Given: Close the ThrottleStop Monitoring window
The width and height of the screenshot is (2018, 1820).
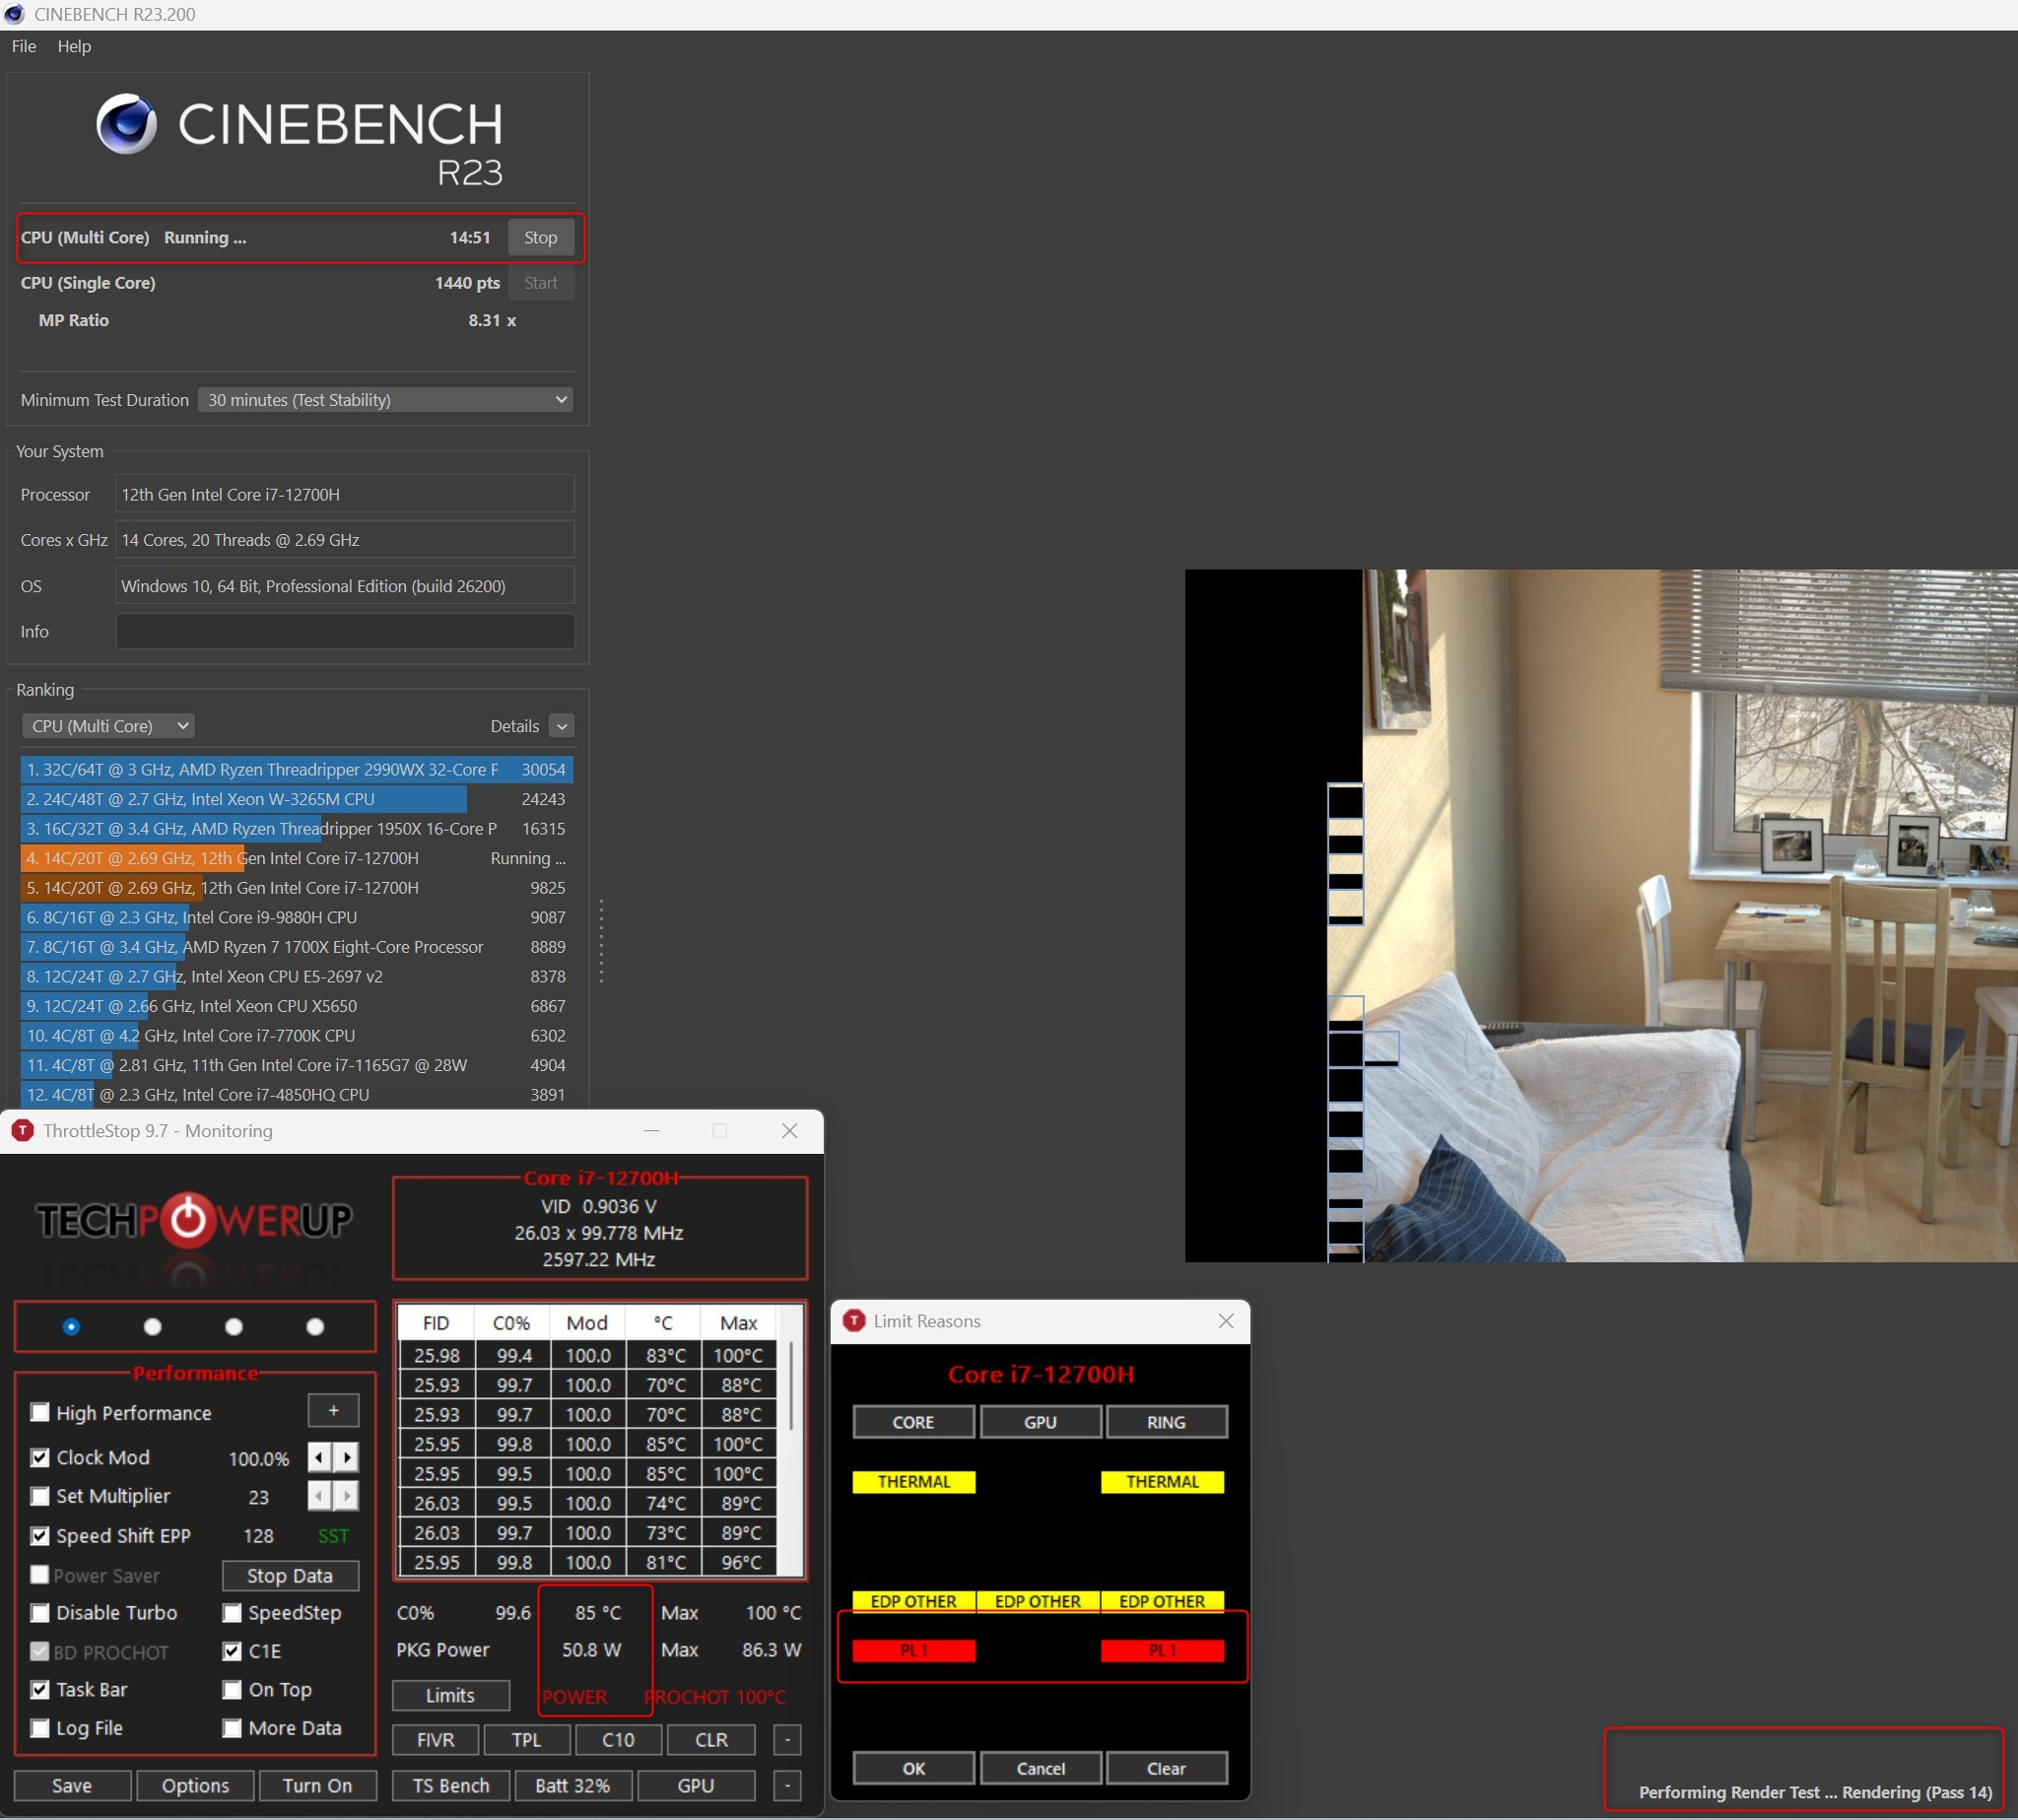Looking at the screenshot, I should [790, 1131].
